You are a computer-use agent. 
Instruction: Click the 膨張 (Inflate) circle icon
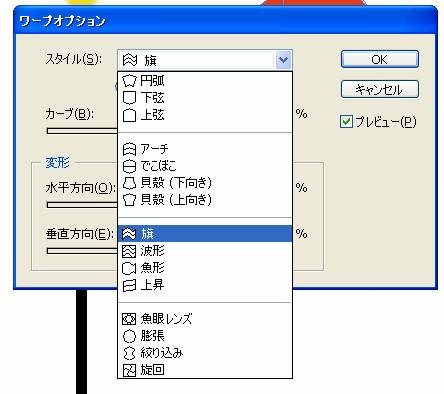point(129,336)
